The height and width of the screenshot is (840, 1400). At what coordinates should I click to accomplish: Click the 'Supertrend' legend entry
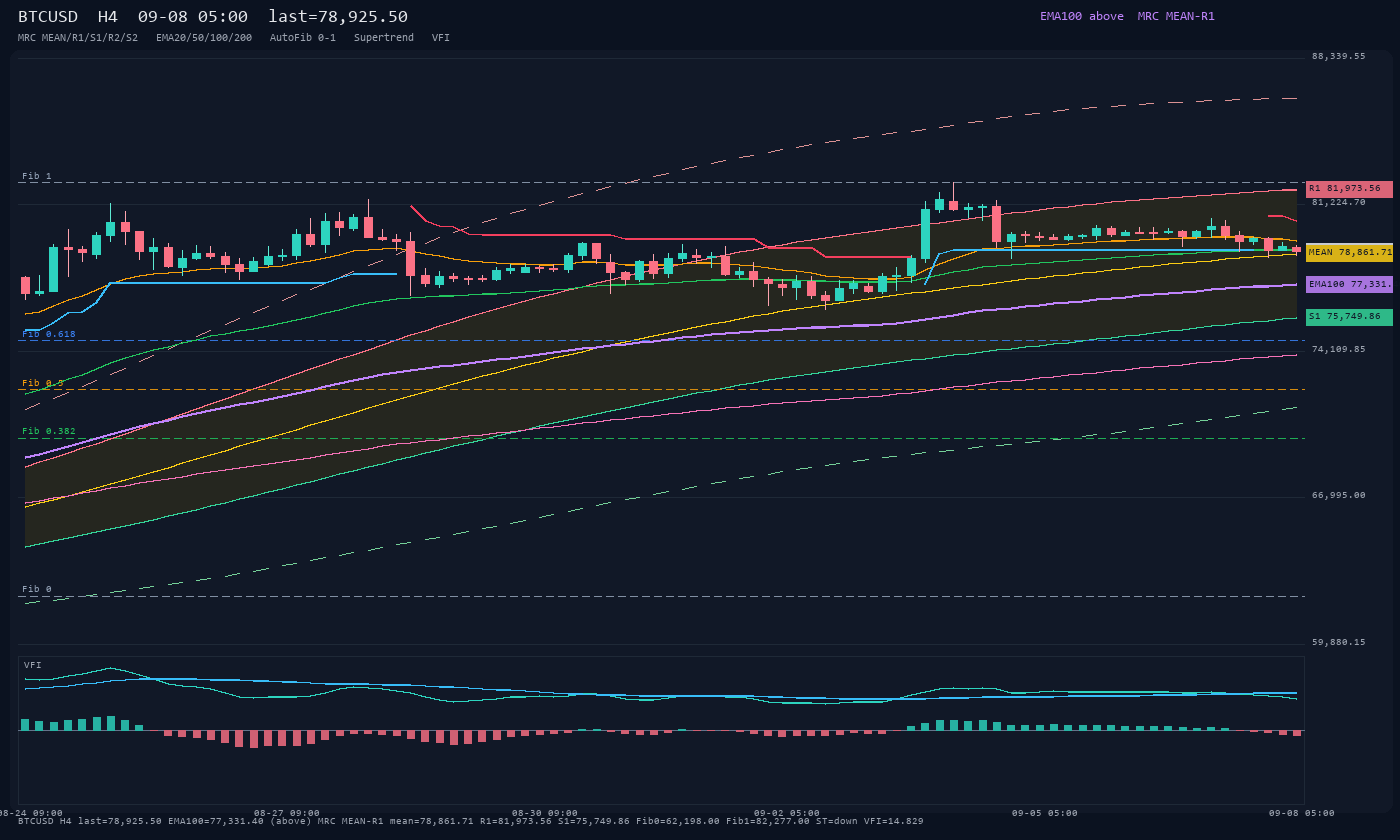coord(384,38)
